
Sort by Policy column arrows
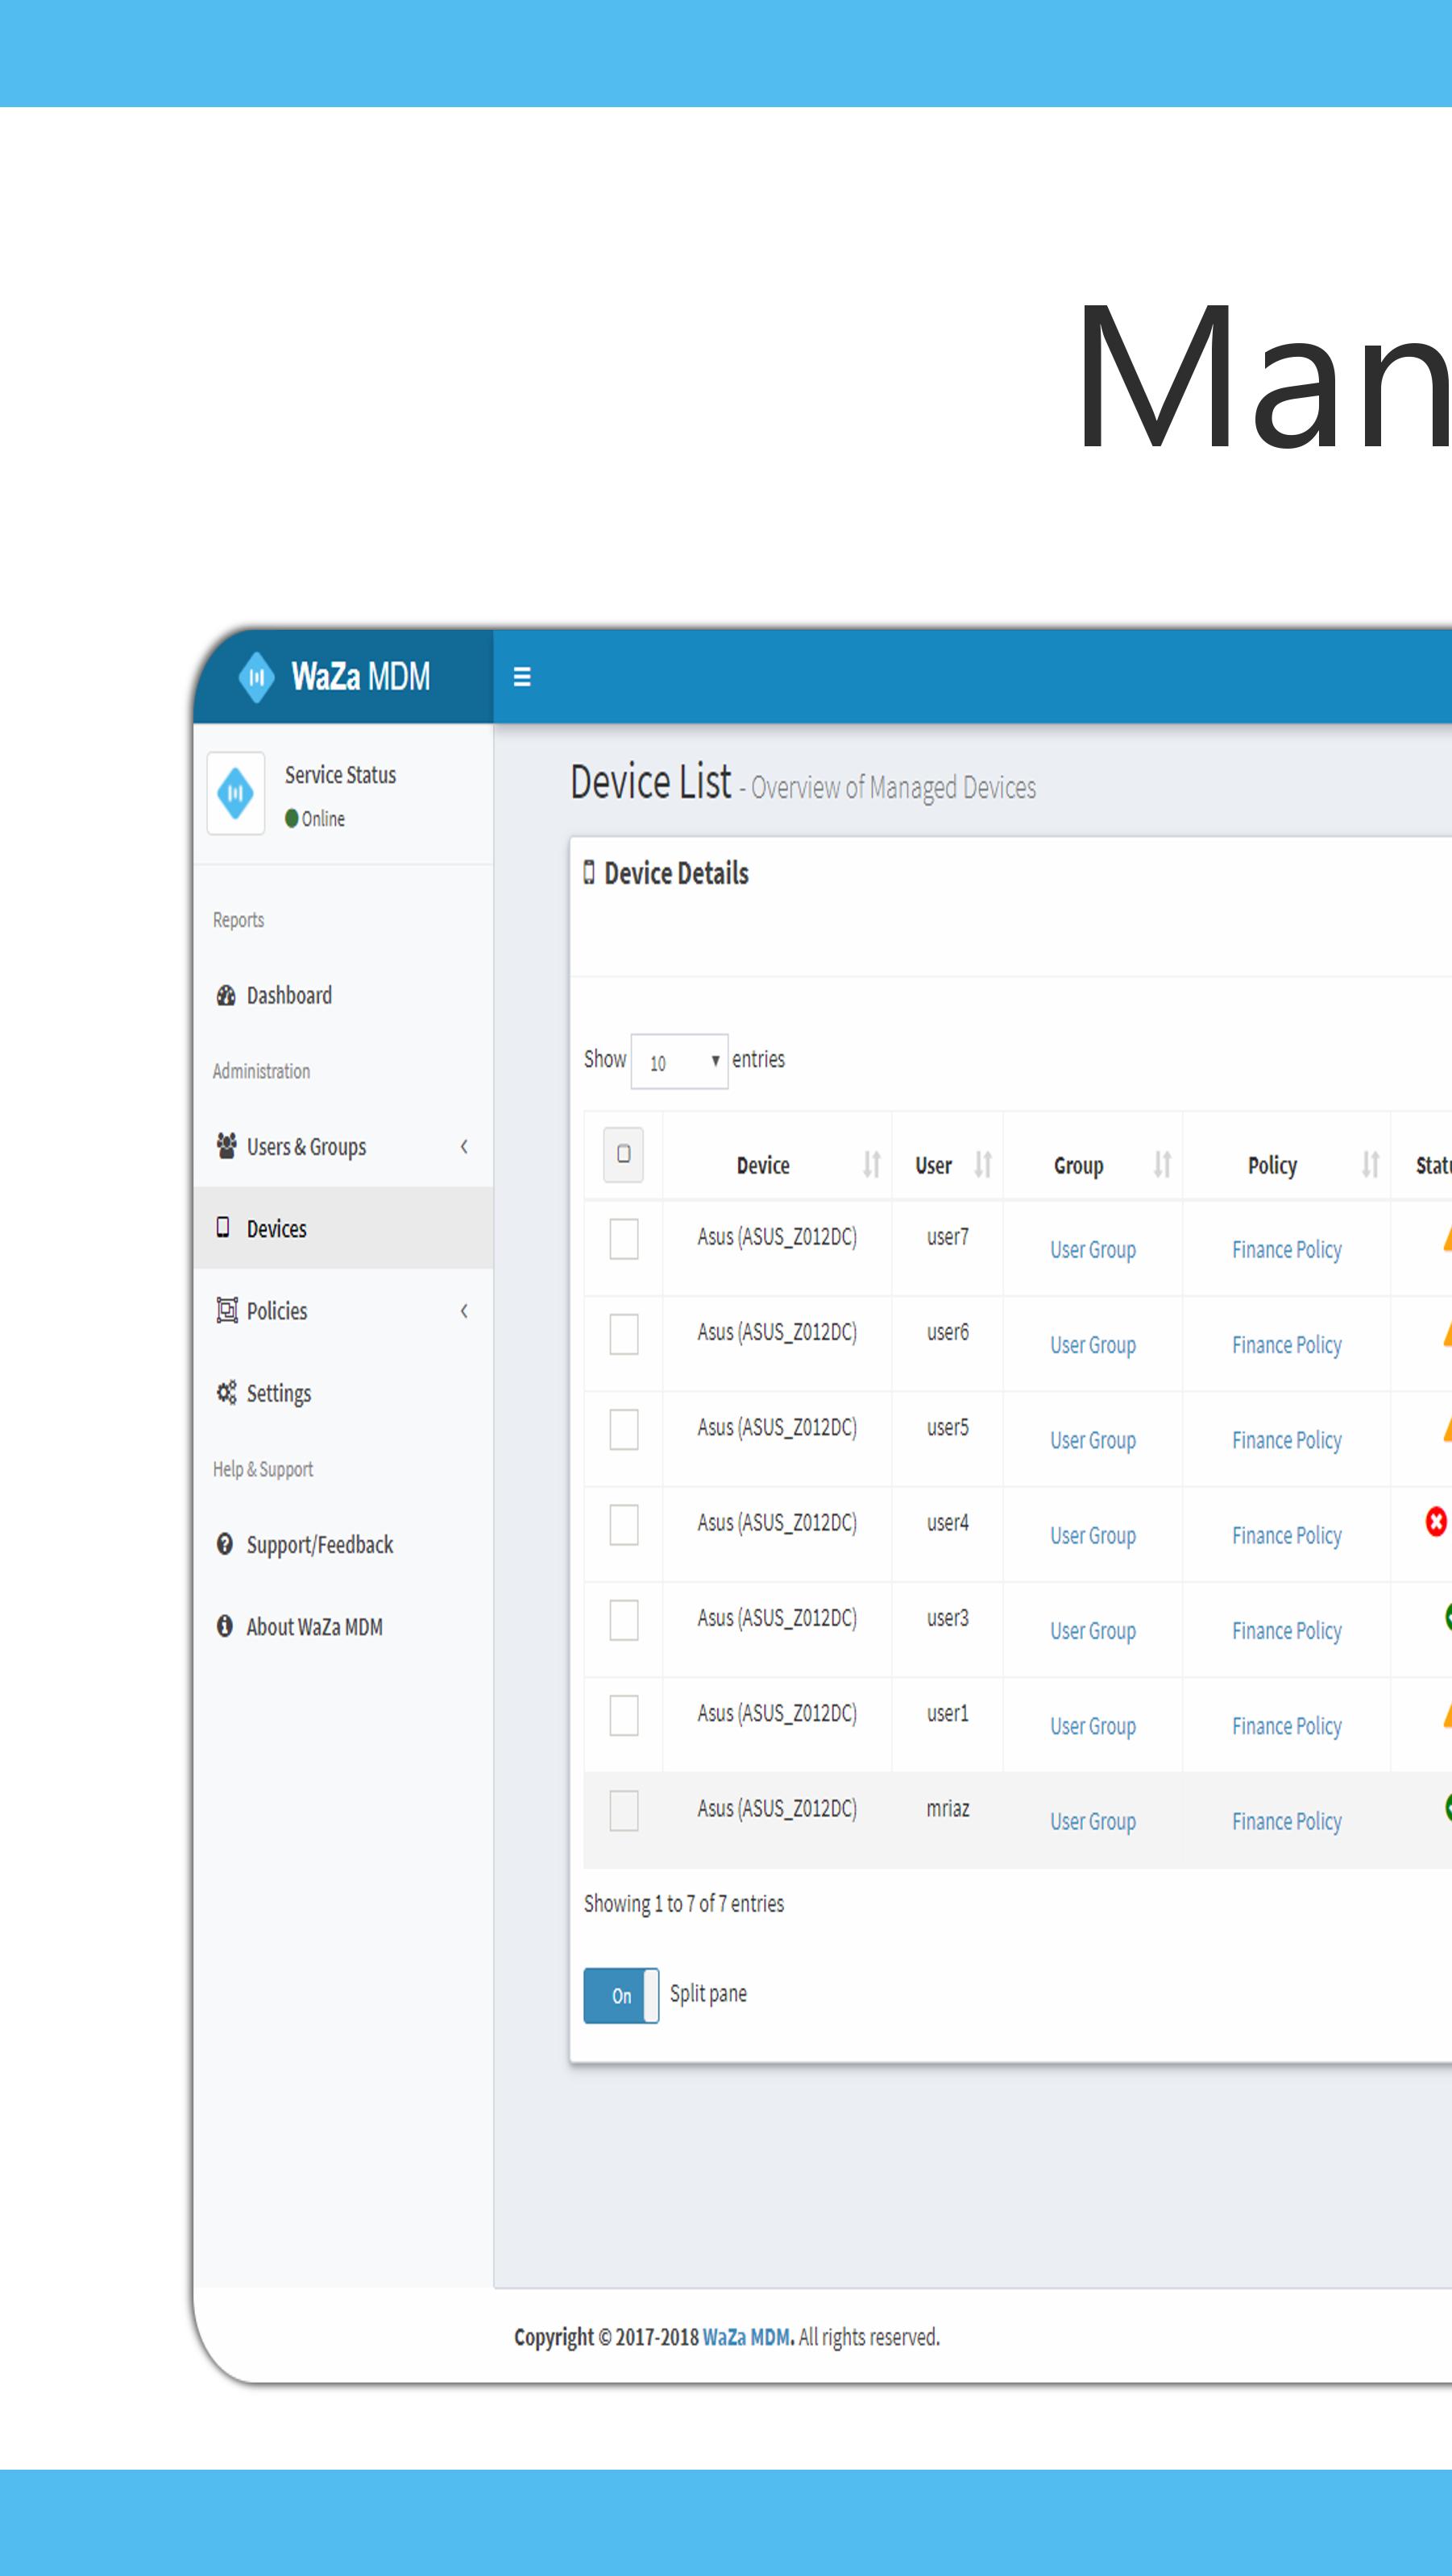pos(1370,1164)
